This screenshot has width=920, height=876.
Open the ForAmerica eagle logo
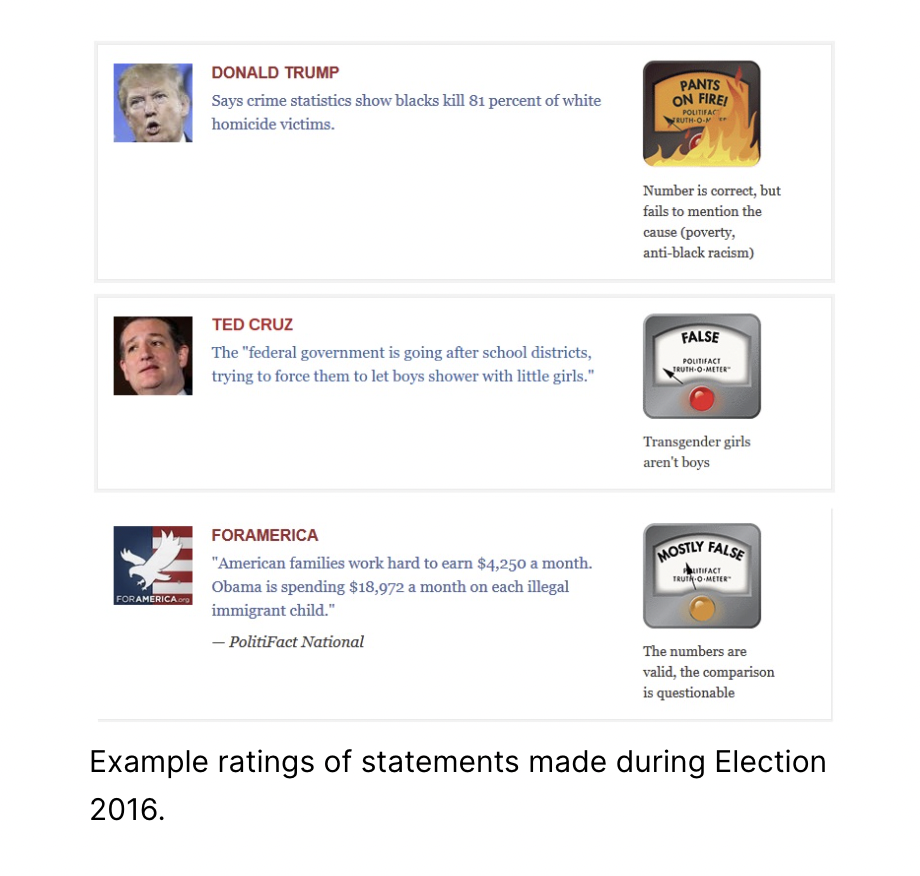(153, 566)
